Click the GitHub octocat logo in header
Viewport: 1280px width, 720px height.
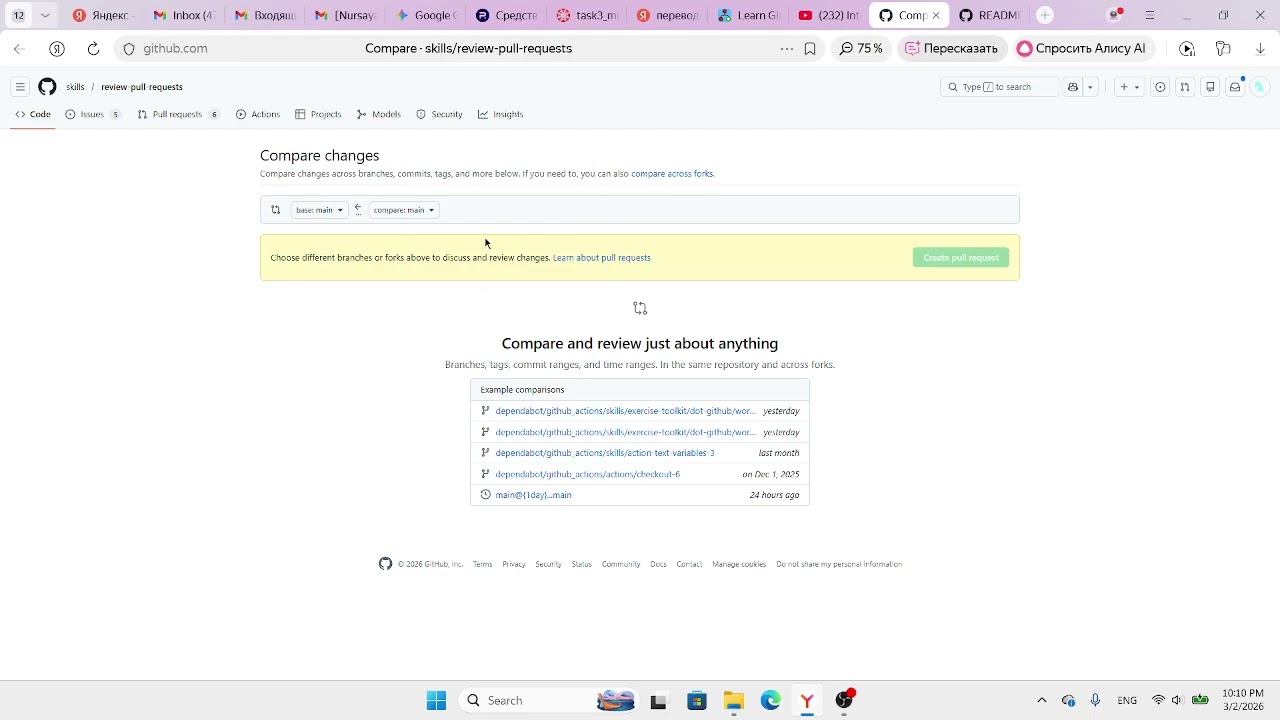(47, 87)
